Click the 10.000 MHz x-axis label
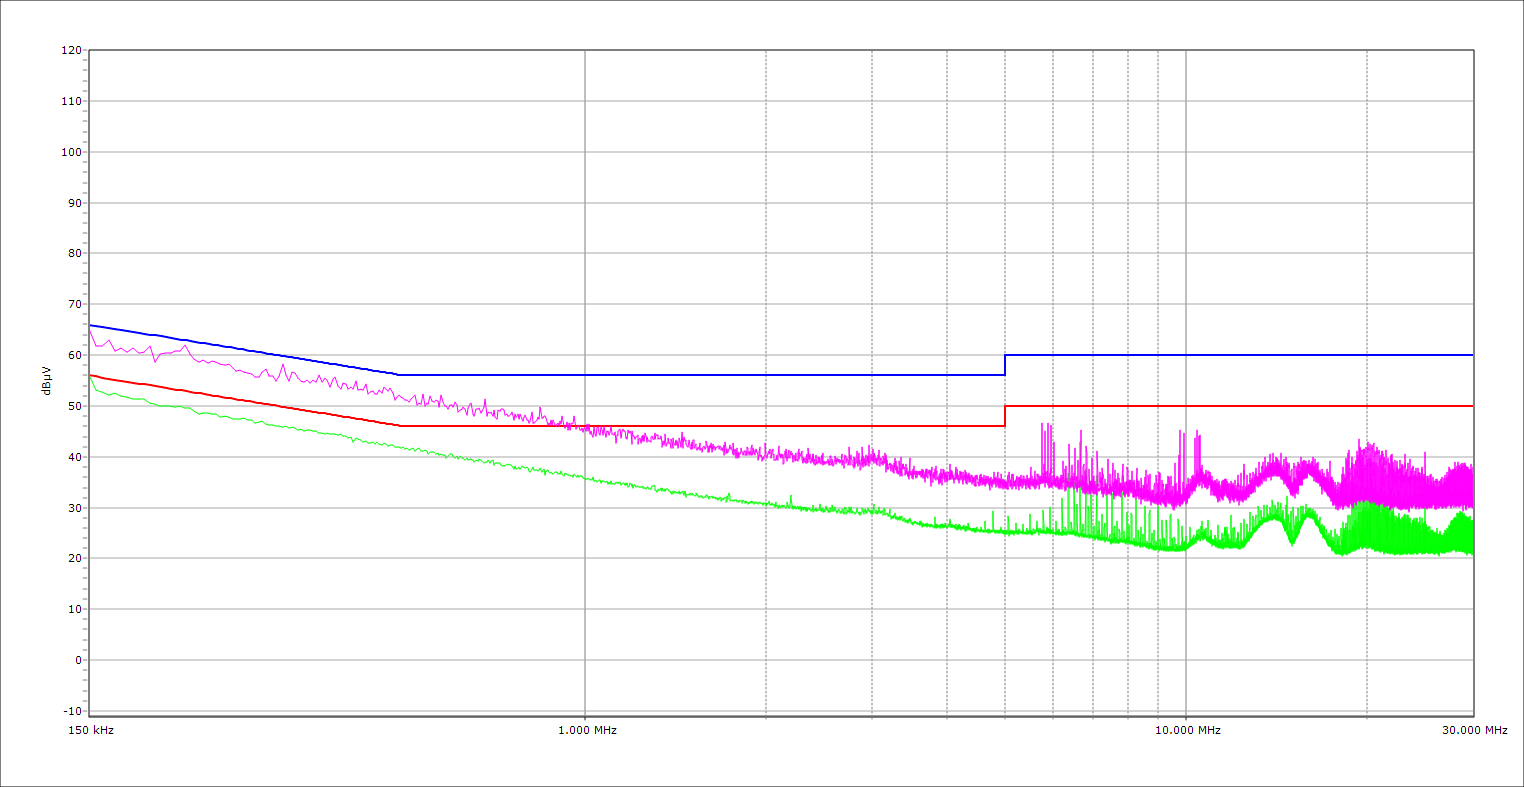 click(1187, 730)
